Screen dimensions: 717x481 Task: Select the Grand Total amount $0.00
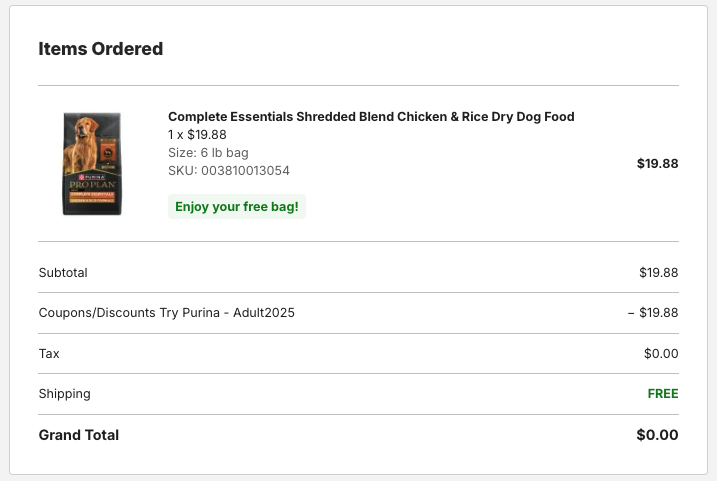tap(657, 435)
